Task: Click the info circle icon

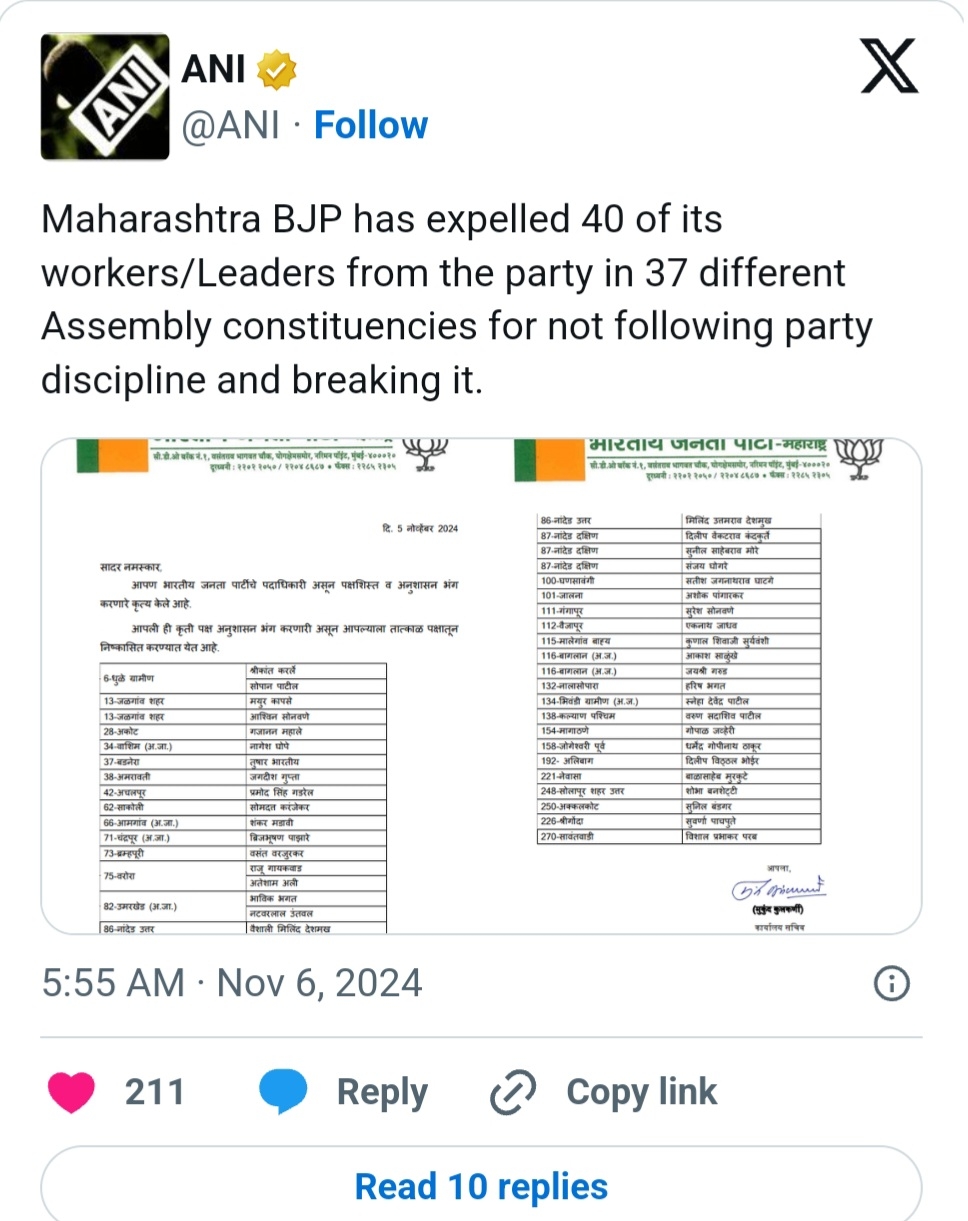Action: [x=891, y=984]
